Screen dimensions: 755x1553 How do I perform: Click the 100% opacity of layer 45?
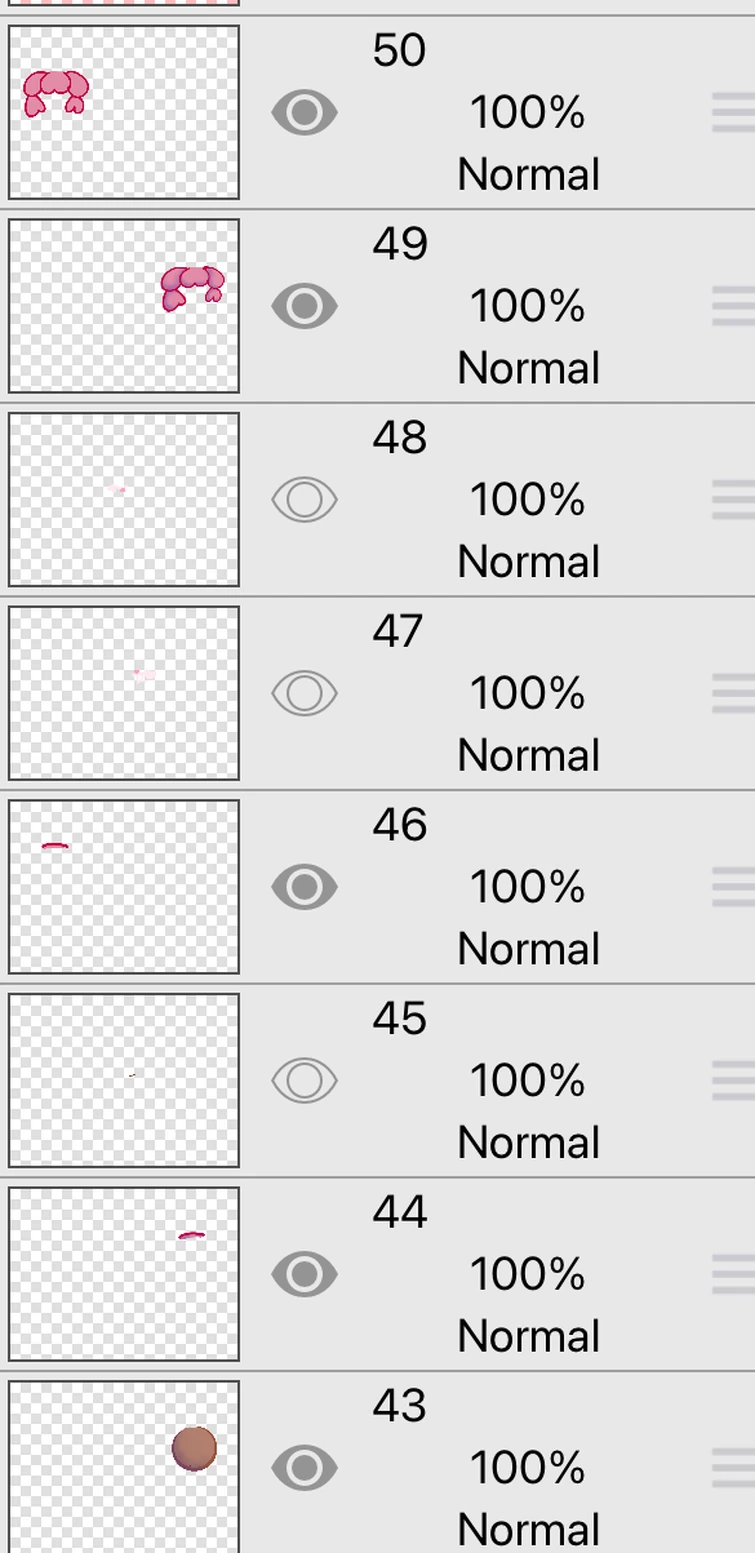click(527, 1080)
